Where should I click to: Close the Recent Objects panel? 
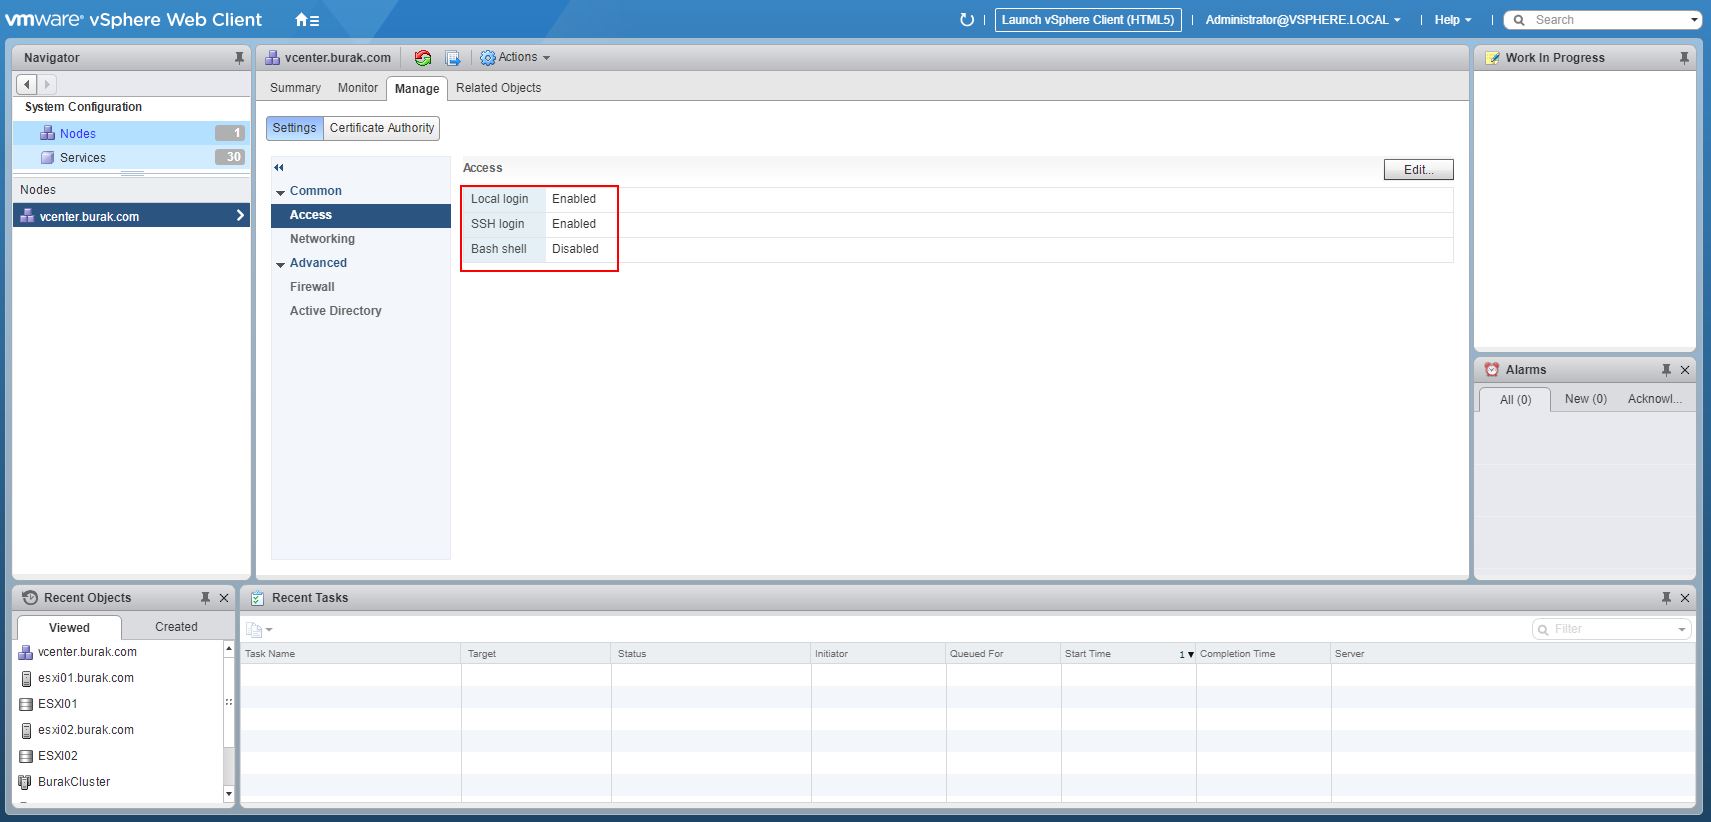pos(224,598)
